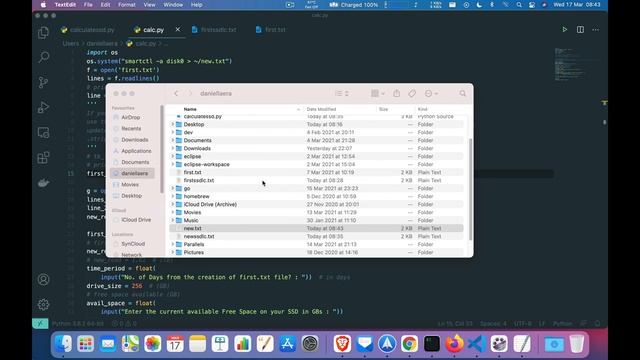Image resolution: width=640 pixels, height=360 pixels.
Task: Open Spotlight search in menu bar
Action: 519,5
